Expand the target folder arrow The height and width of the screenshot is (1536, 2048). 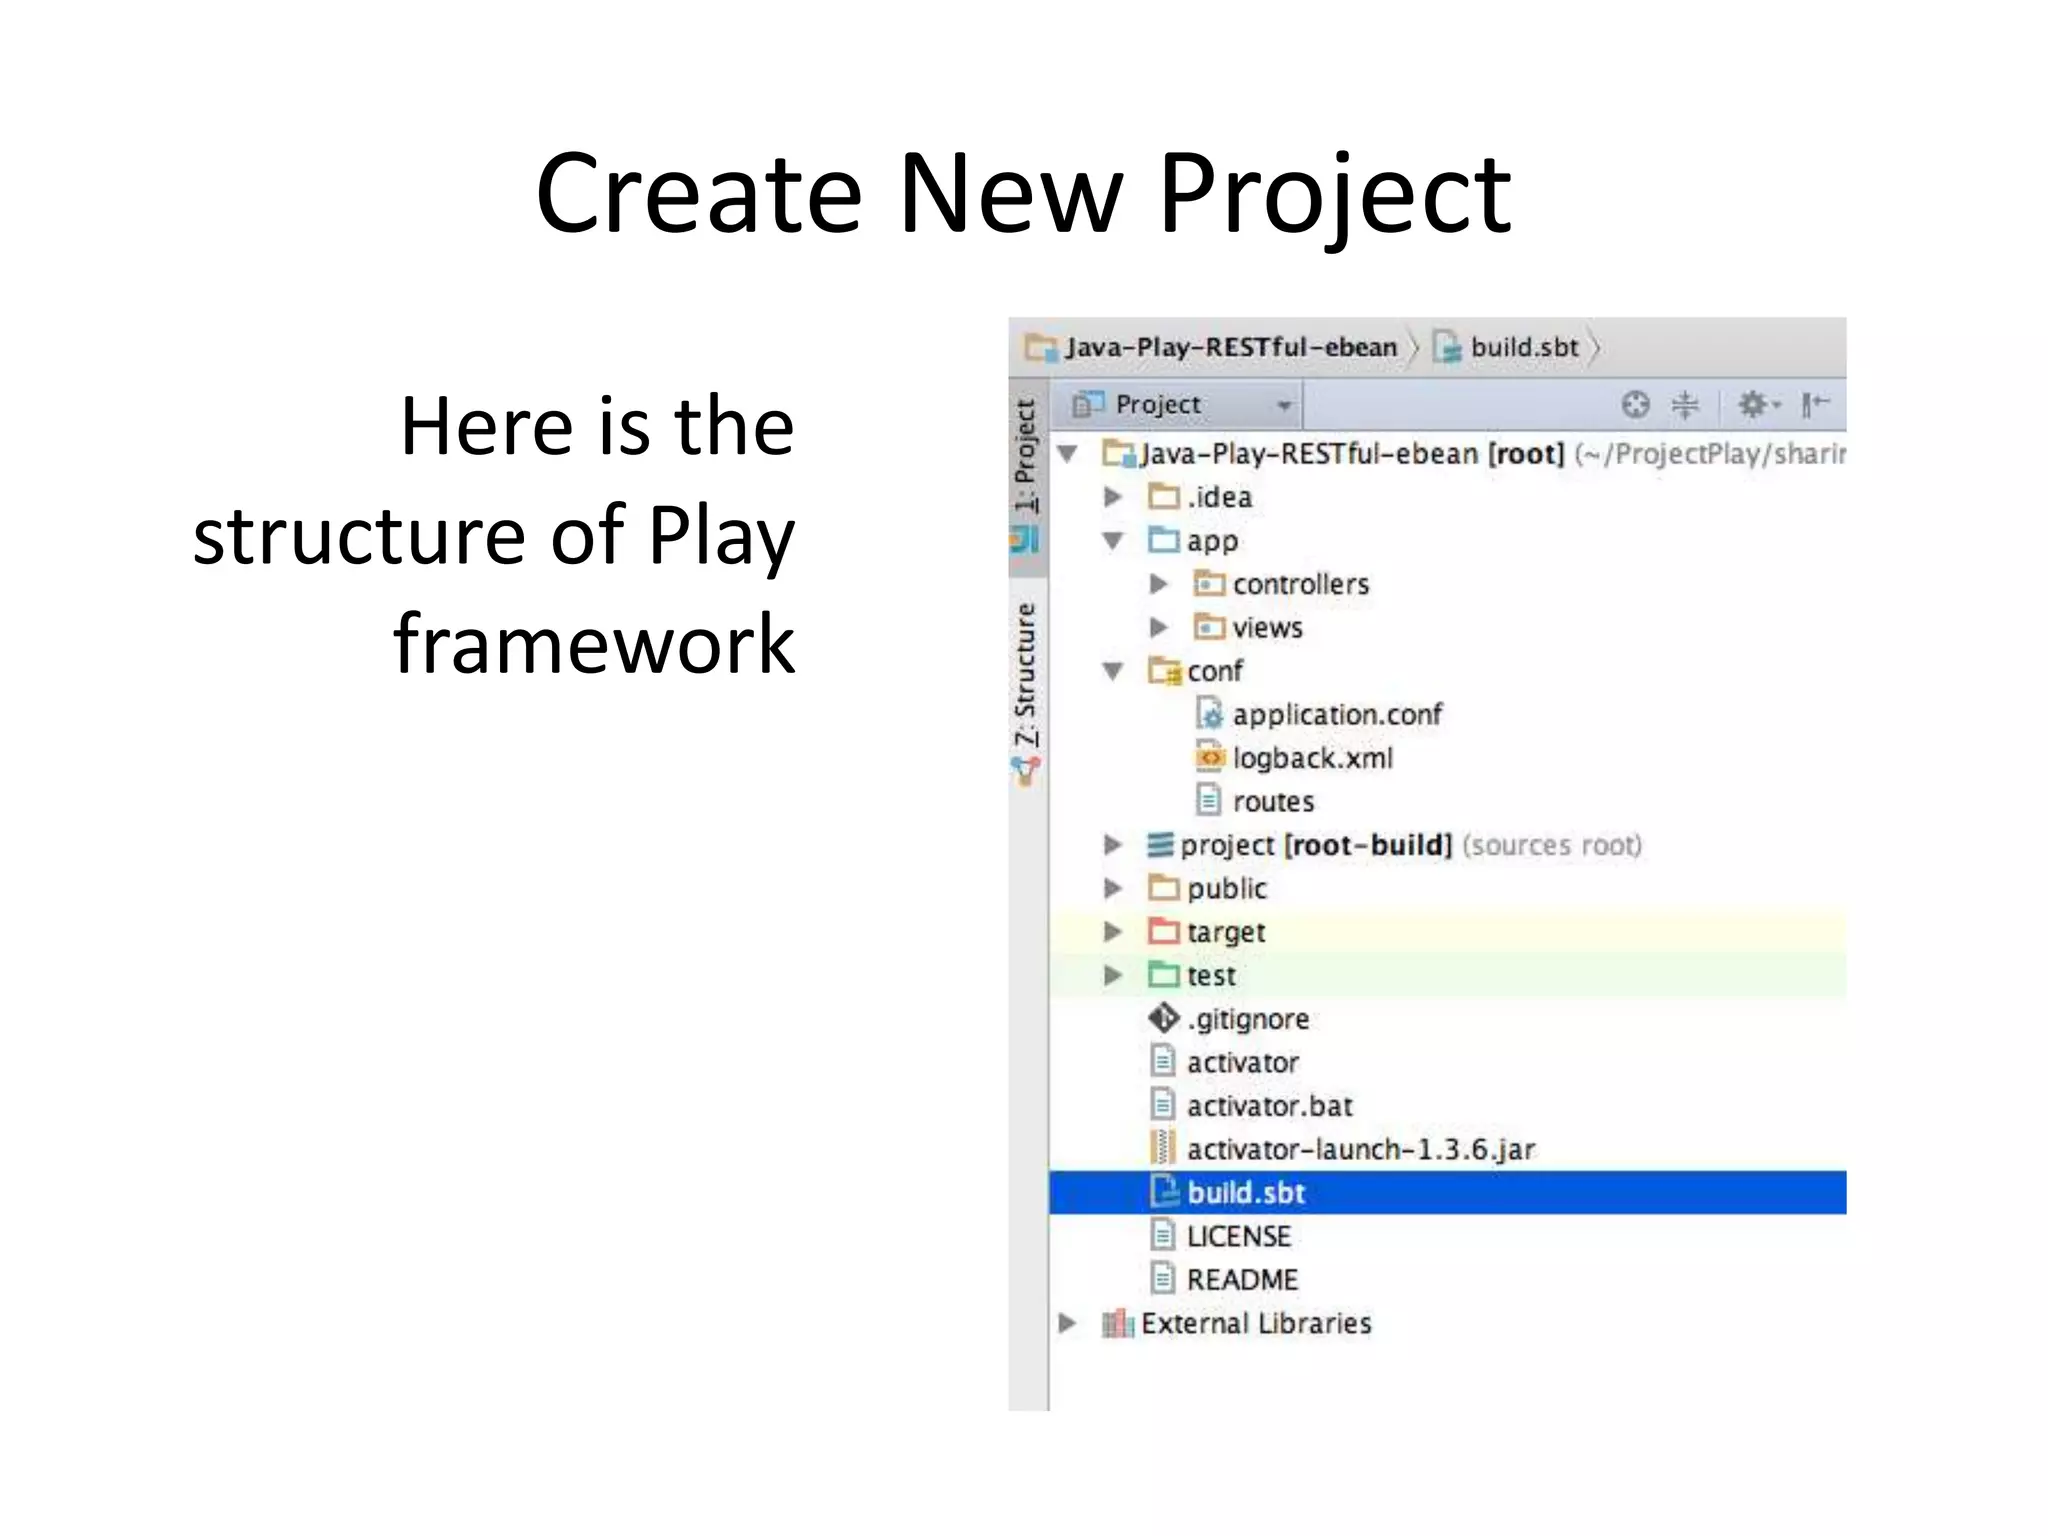1112,932
